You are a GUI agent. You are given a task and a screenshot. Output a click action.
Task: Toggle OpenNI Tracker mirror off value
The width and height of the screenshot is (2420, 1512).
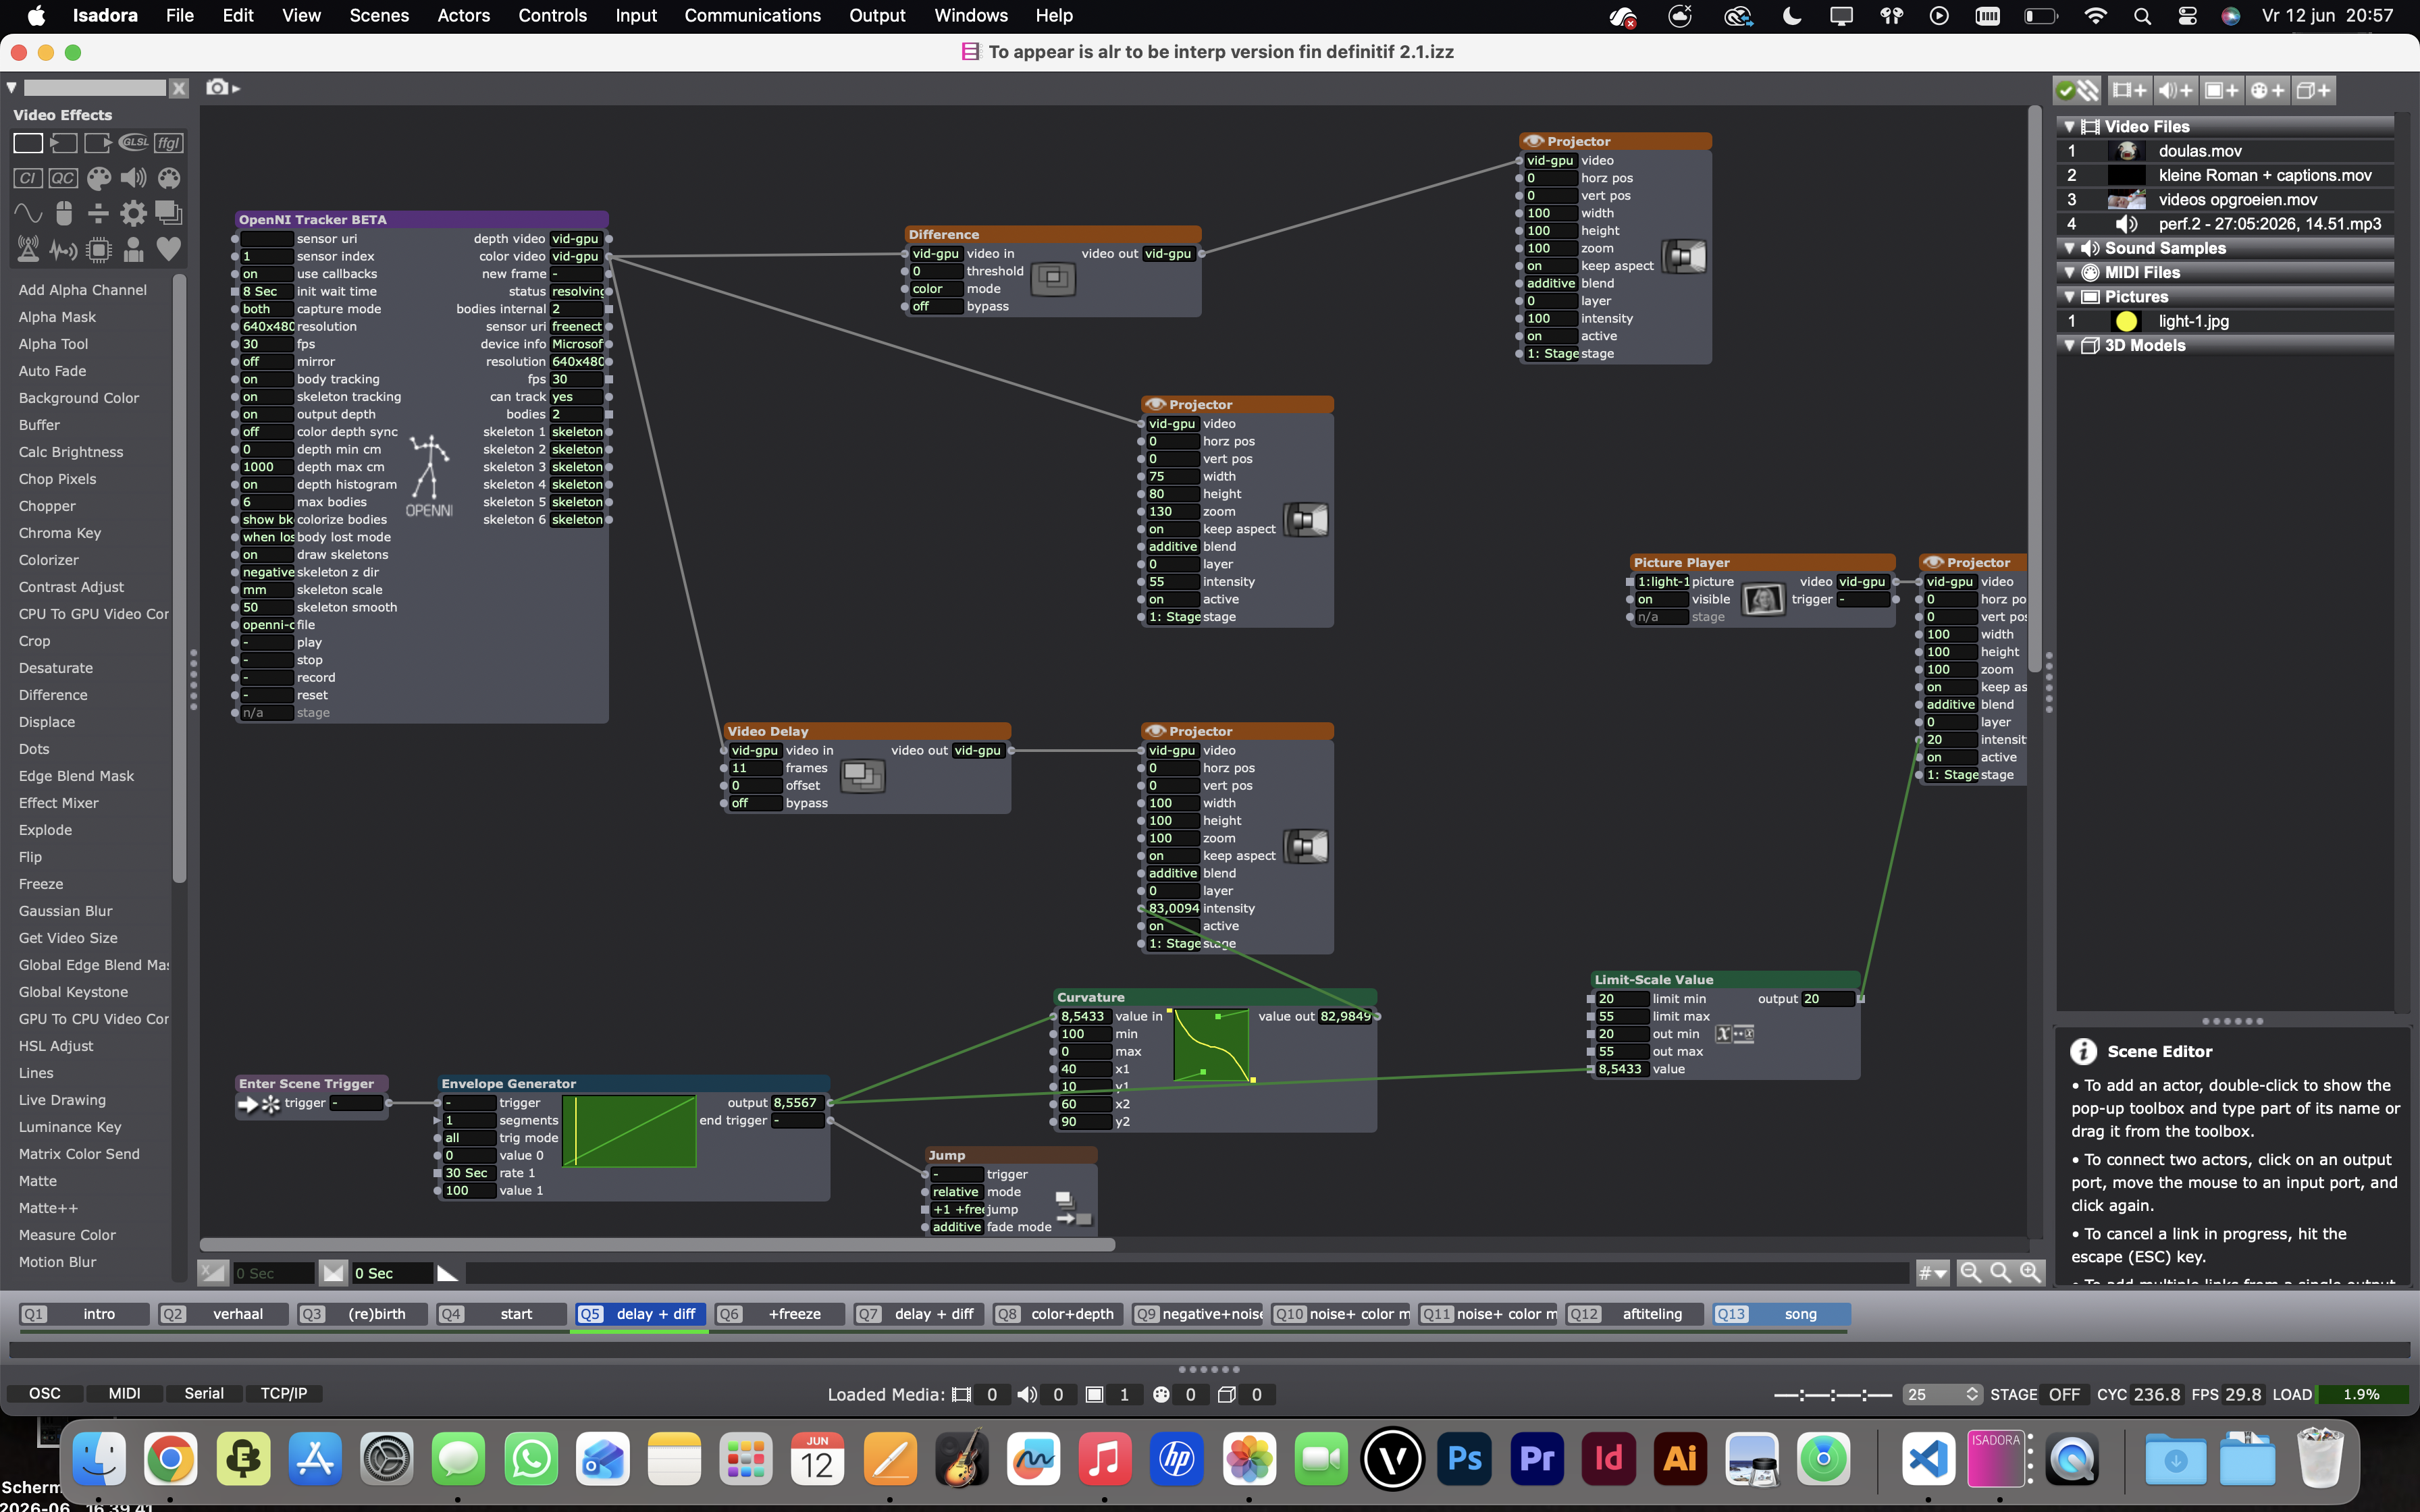[266, 362]
